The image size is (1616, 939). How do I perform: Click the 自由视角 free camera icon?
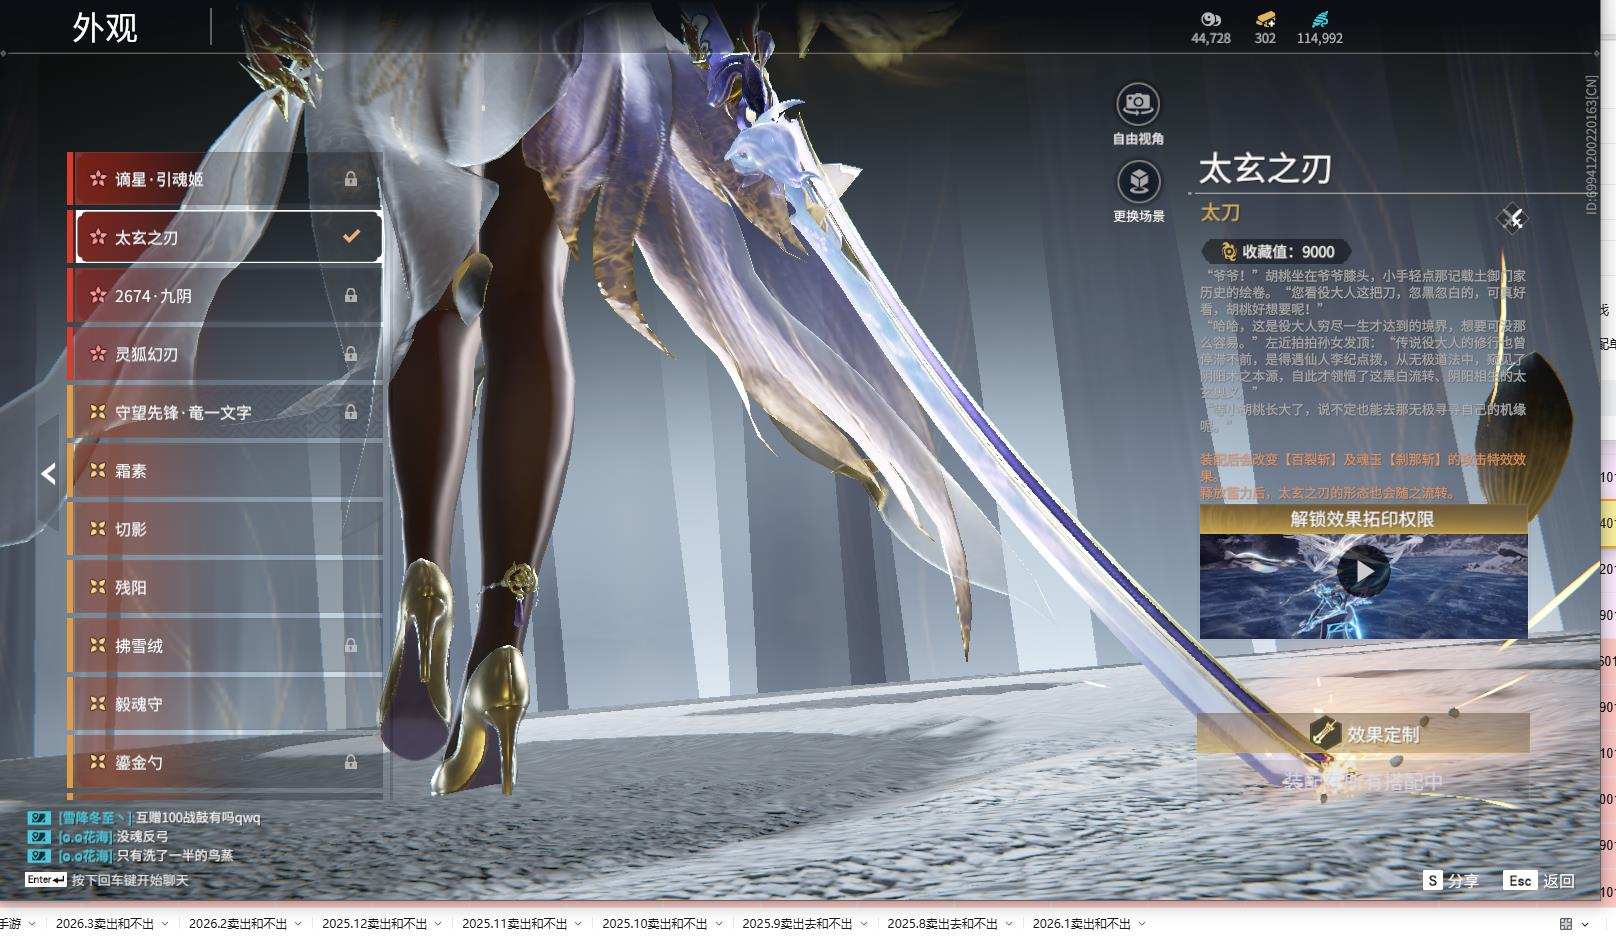(1137, 104)
